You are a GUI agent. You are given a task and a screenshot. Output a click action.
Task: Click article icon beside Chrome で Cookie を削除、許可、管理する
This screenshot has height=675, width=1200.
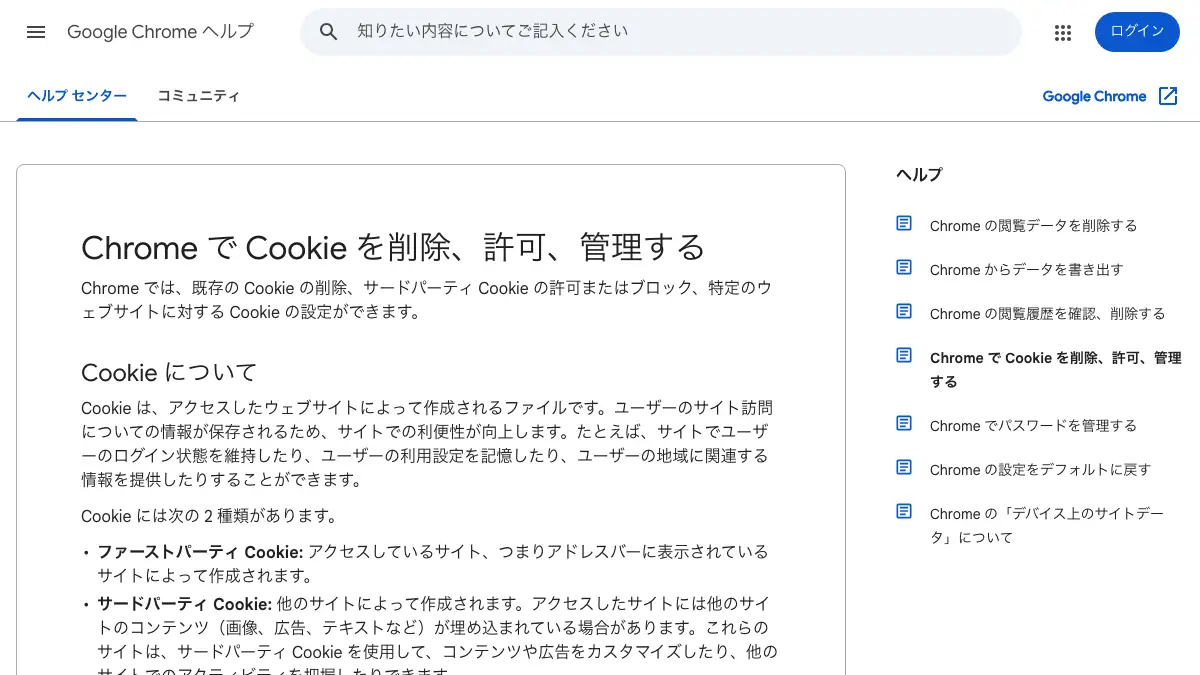click(x=904, y=356)
